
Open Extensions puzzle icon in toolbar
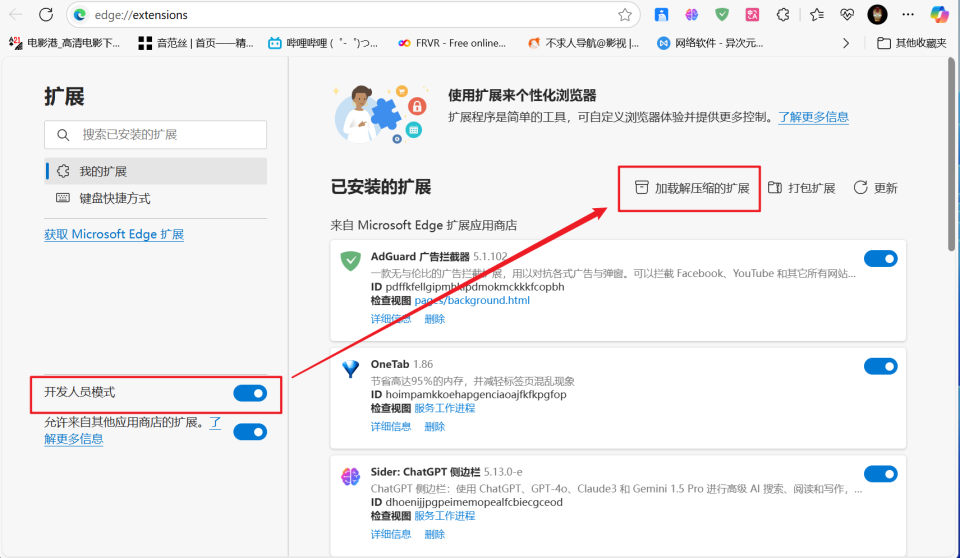tap(783, 14)
